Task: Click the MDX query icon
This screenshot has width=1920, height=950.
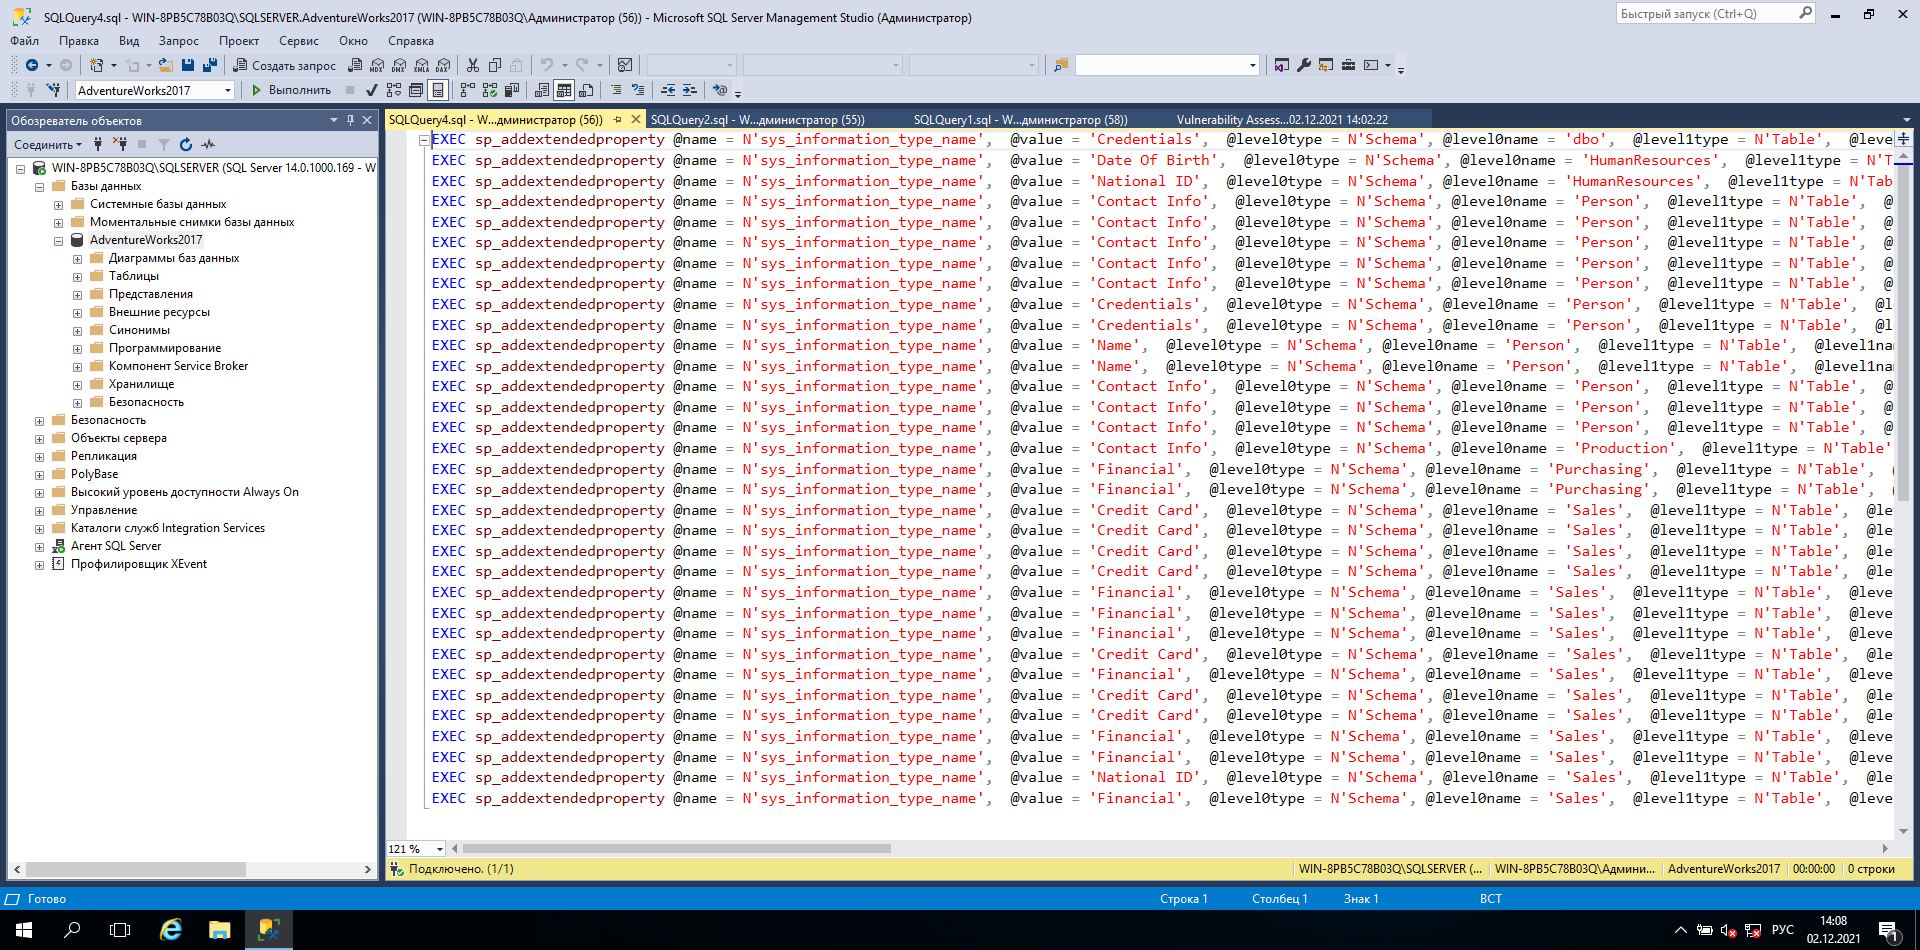Action: coord(377,65)
